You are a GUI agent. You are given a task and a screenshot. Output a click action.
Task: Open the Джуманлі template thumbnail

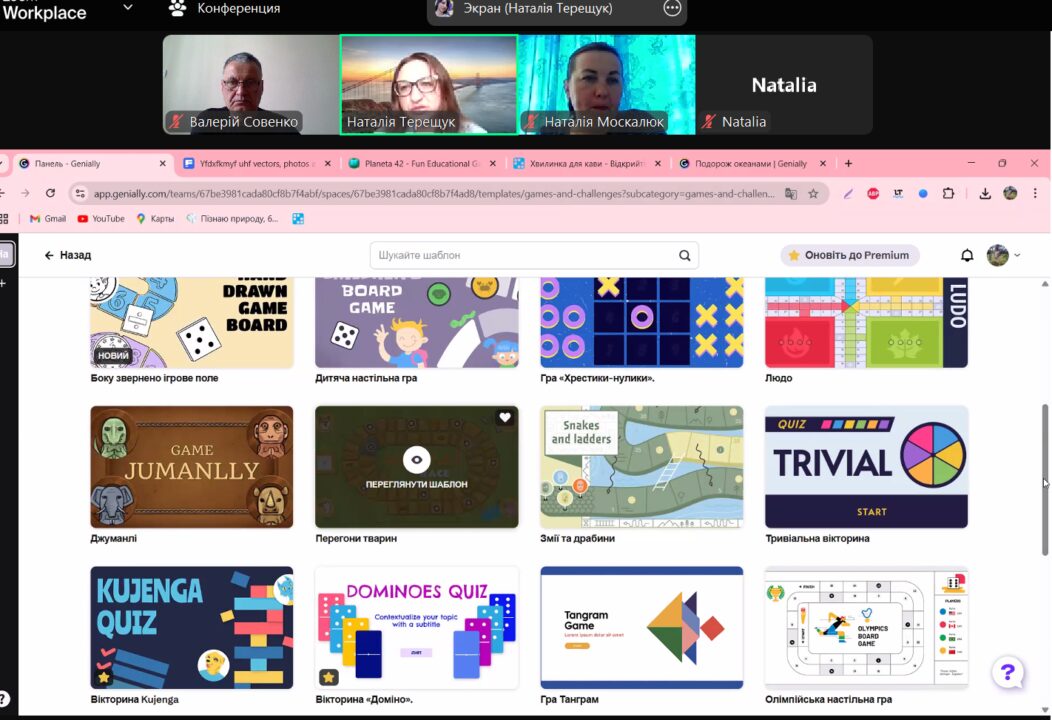click(x=192, y=466)
